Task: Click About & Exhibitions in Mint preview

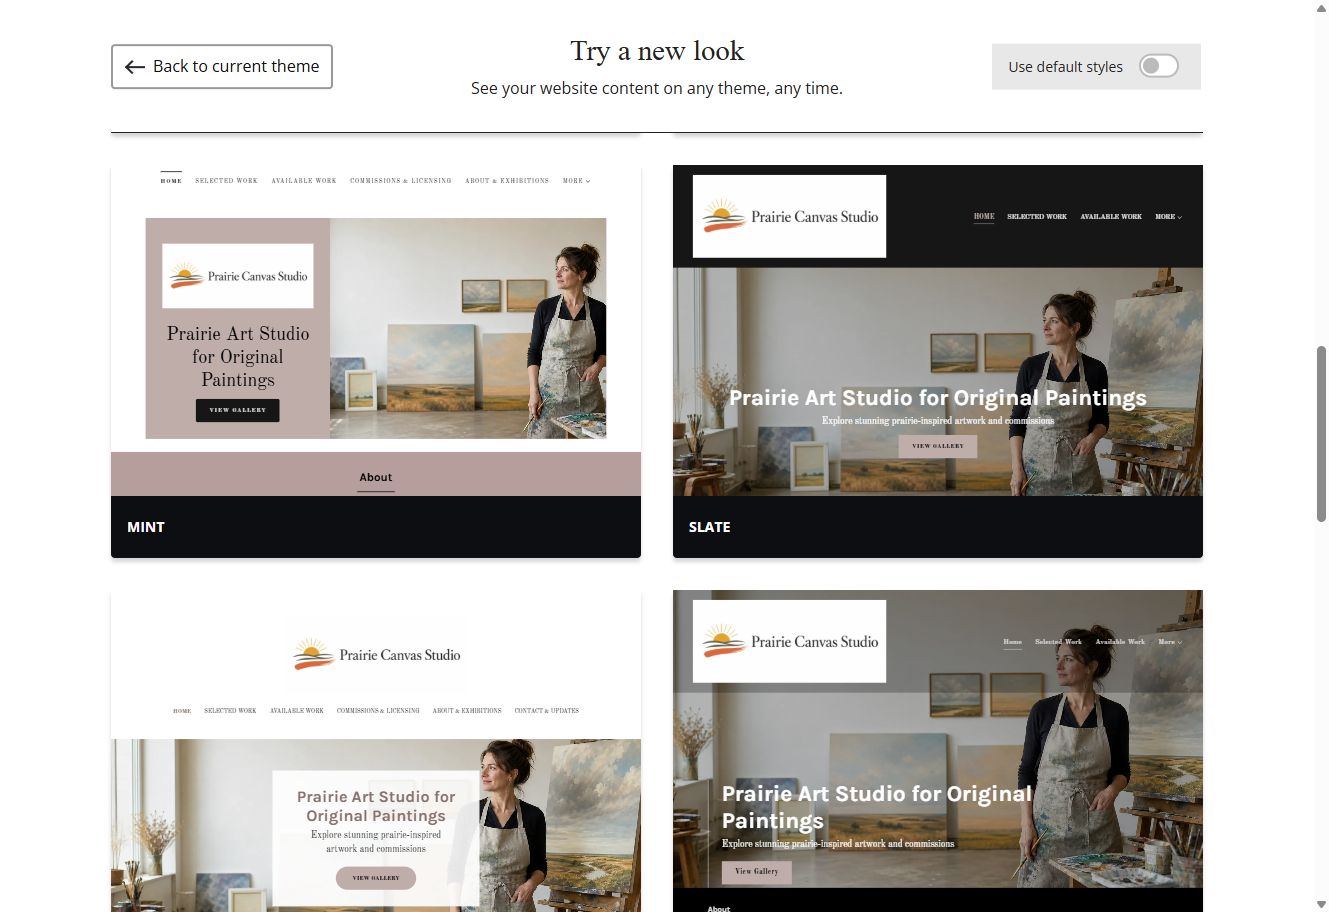Action: (x=507, y=181)
